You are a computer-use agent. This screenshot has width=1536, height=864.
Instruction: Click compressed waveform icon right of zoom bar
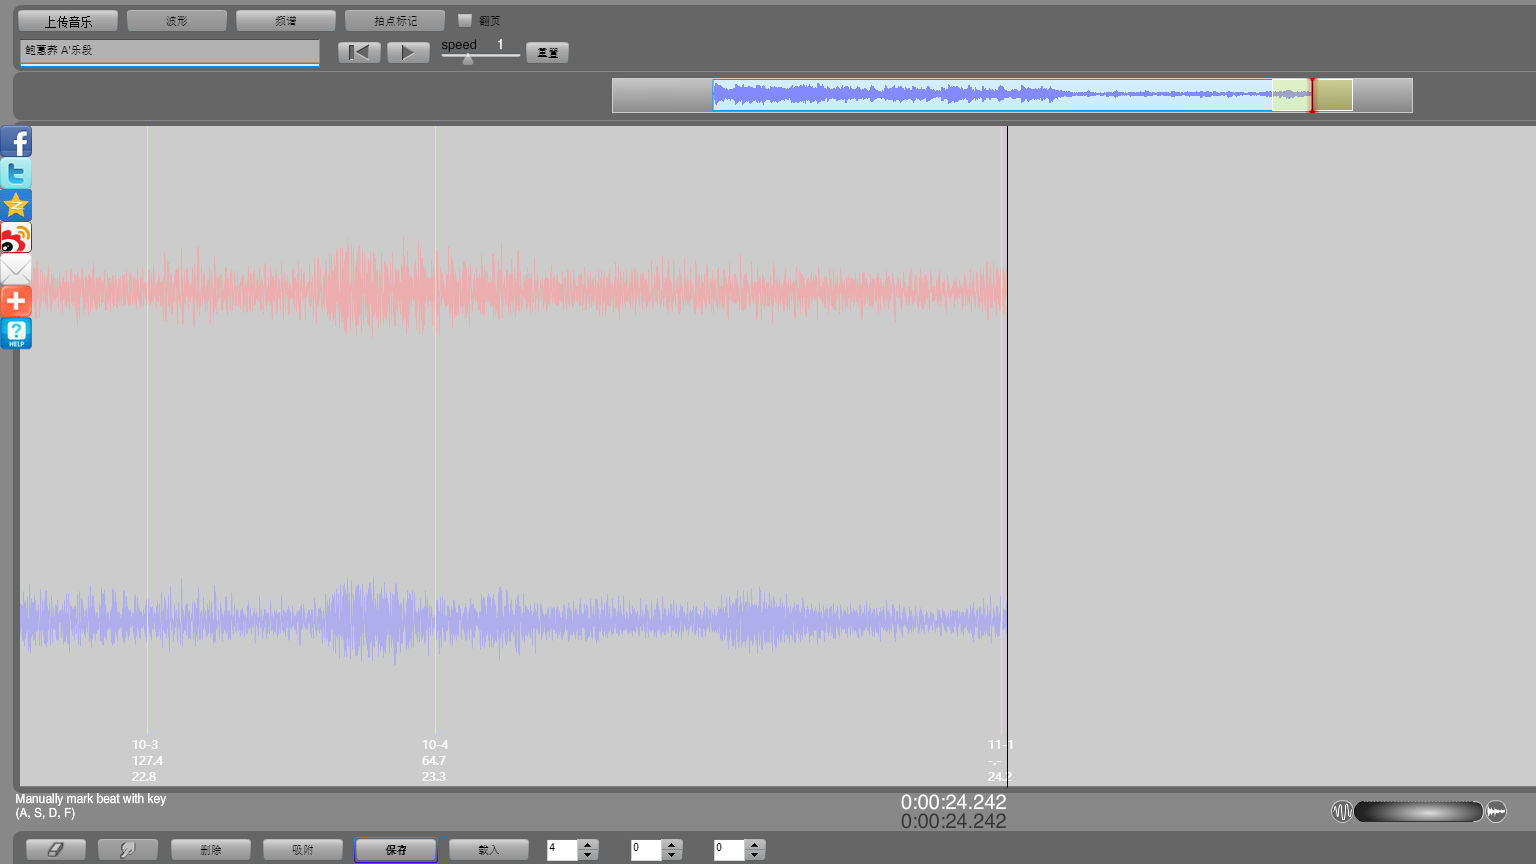1496,811
